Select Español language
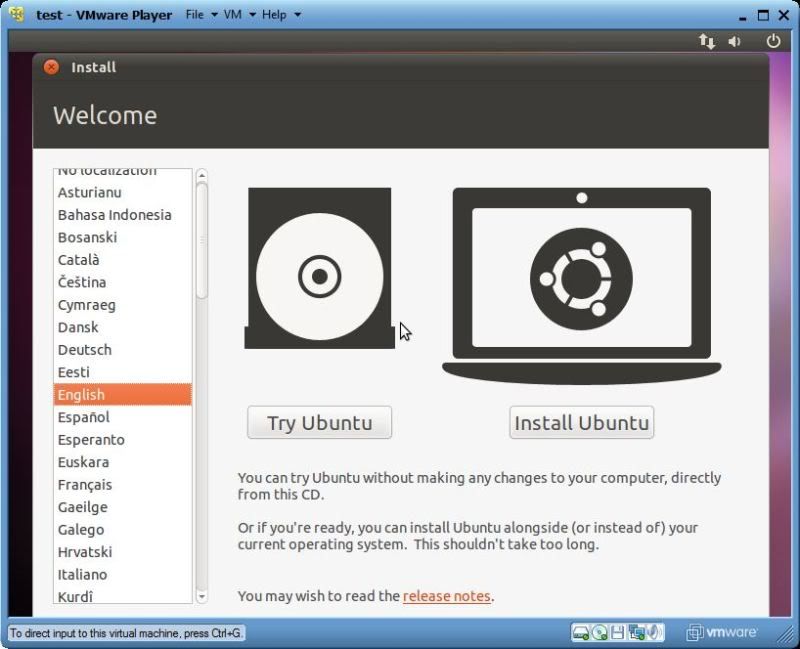The height and width of the screenshot is (649, 800). pos(122,417)
